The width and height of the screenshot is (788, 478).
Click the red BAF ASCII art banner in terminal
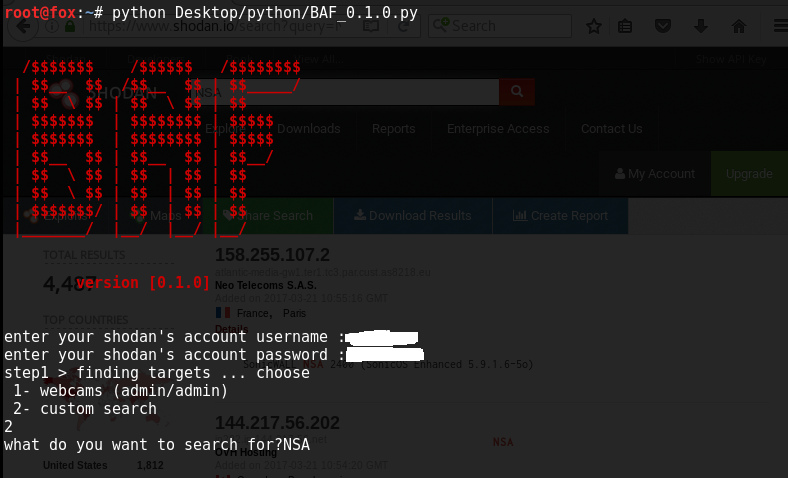[157, 148]
